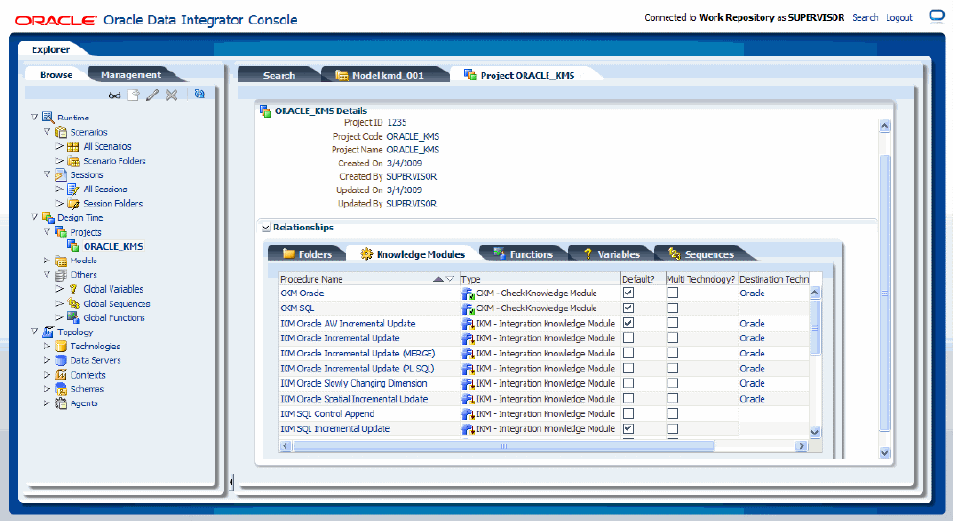Click the Schemas icon
Viewport: 953px width, 521px height.
coord(61,389)
